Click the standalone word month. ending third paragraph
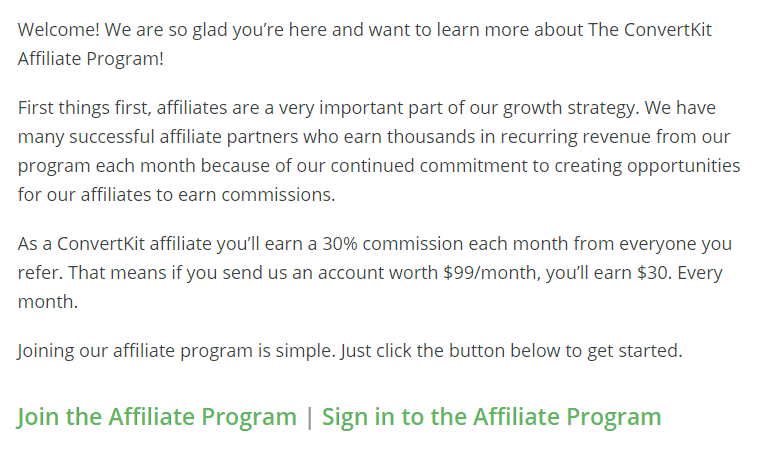This screenshot has height=461, width=763. pos(48,302)
